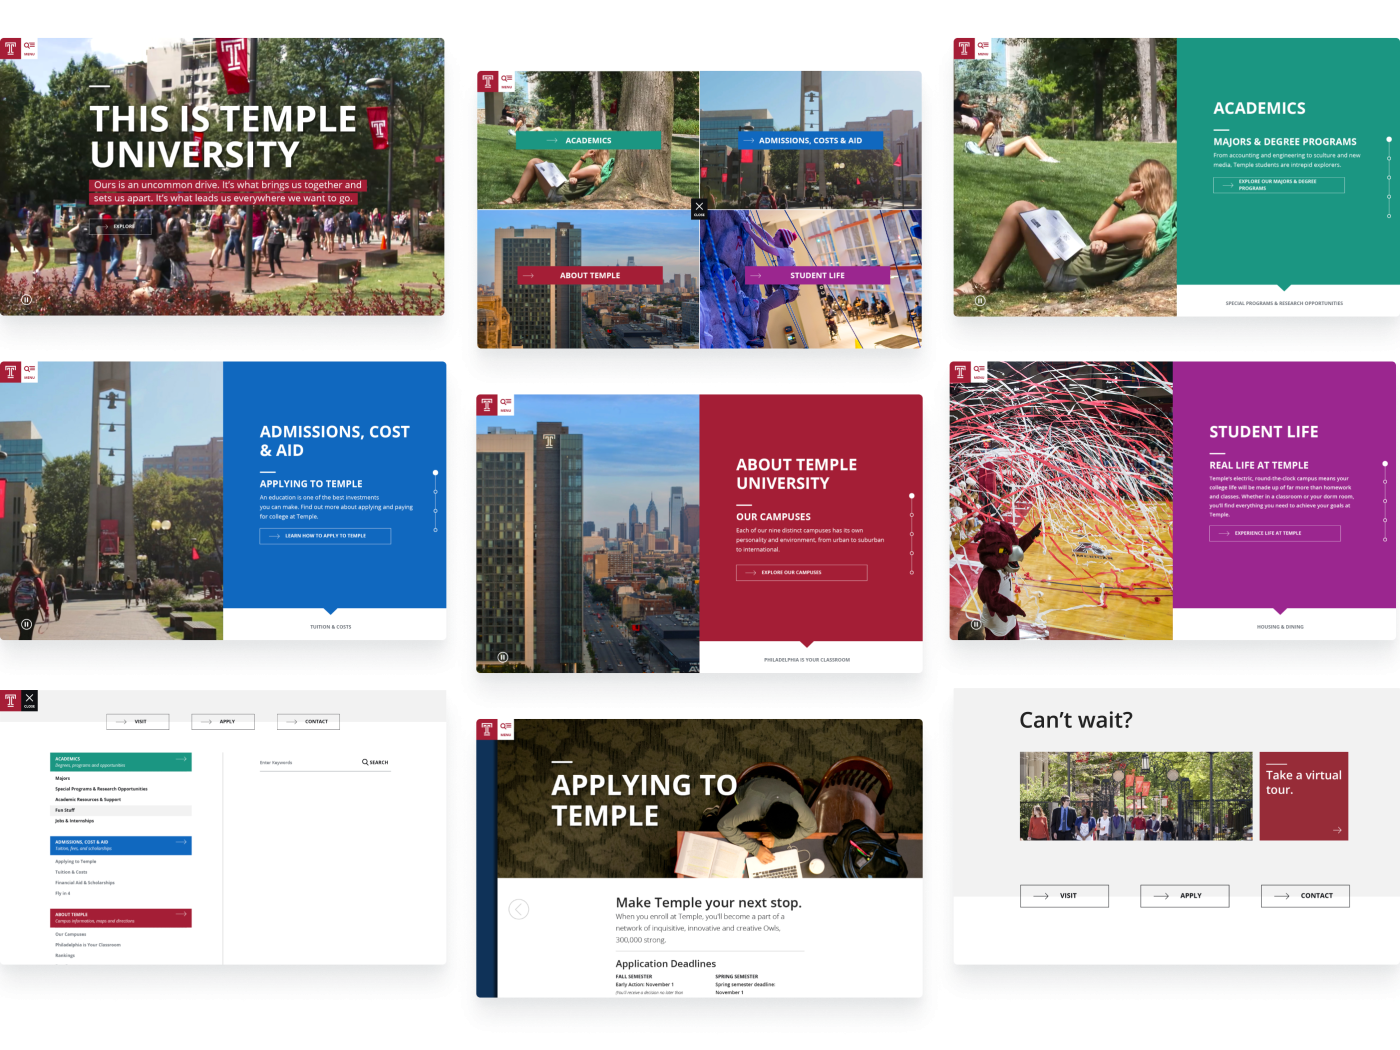Close the expanded site menu mockup
Image resolution: width=1400 pixels, height=1050 pixels.
click(29, 700)
